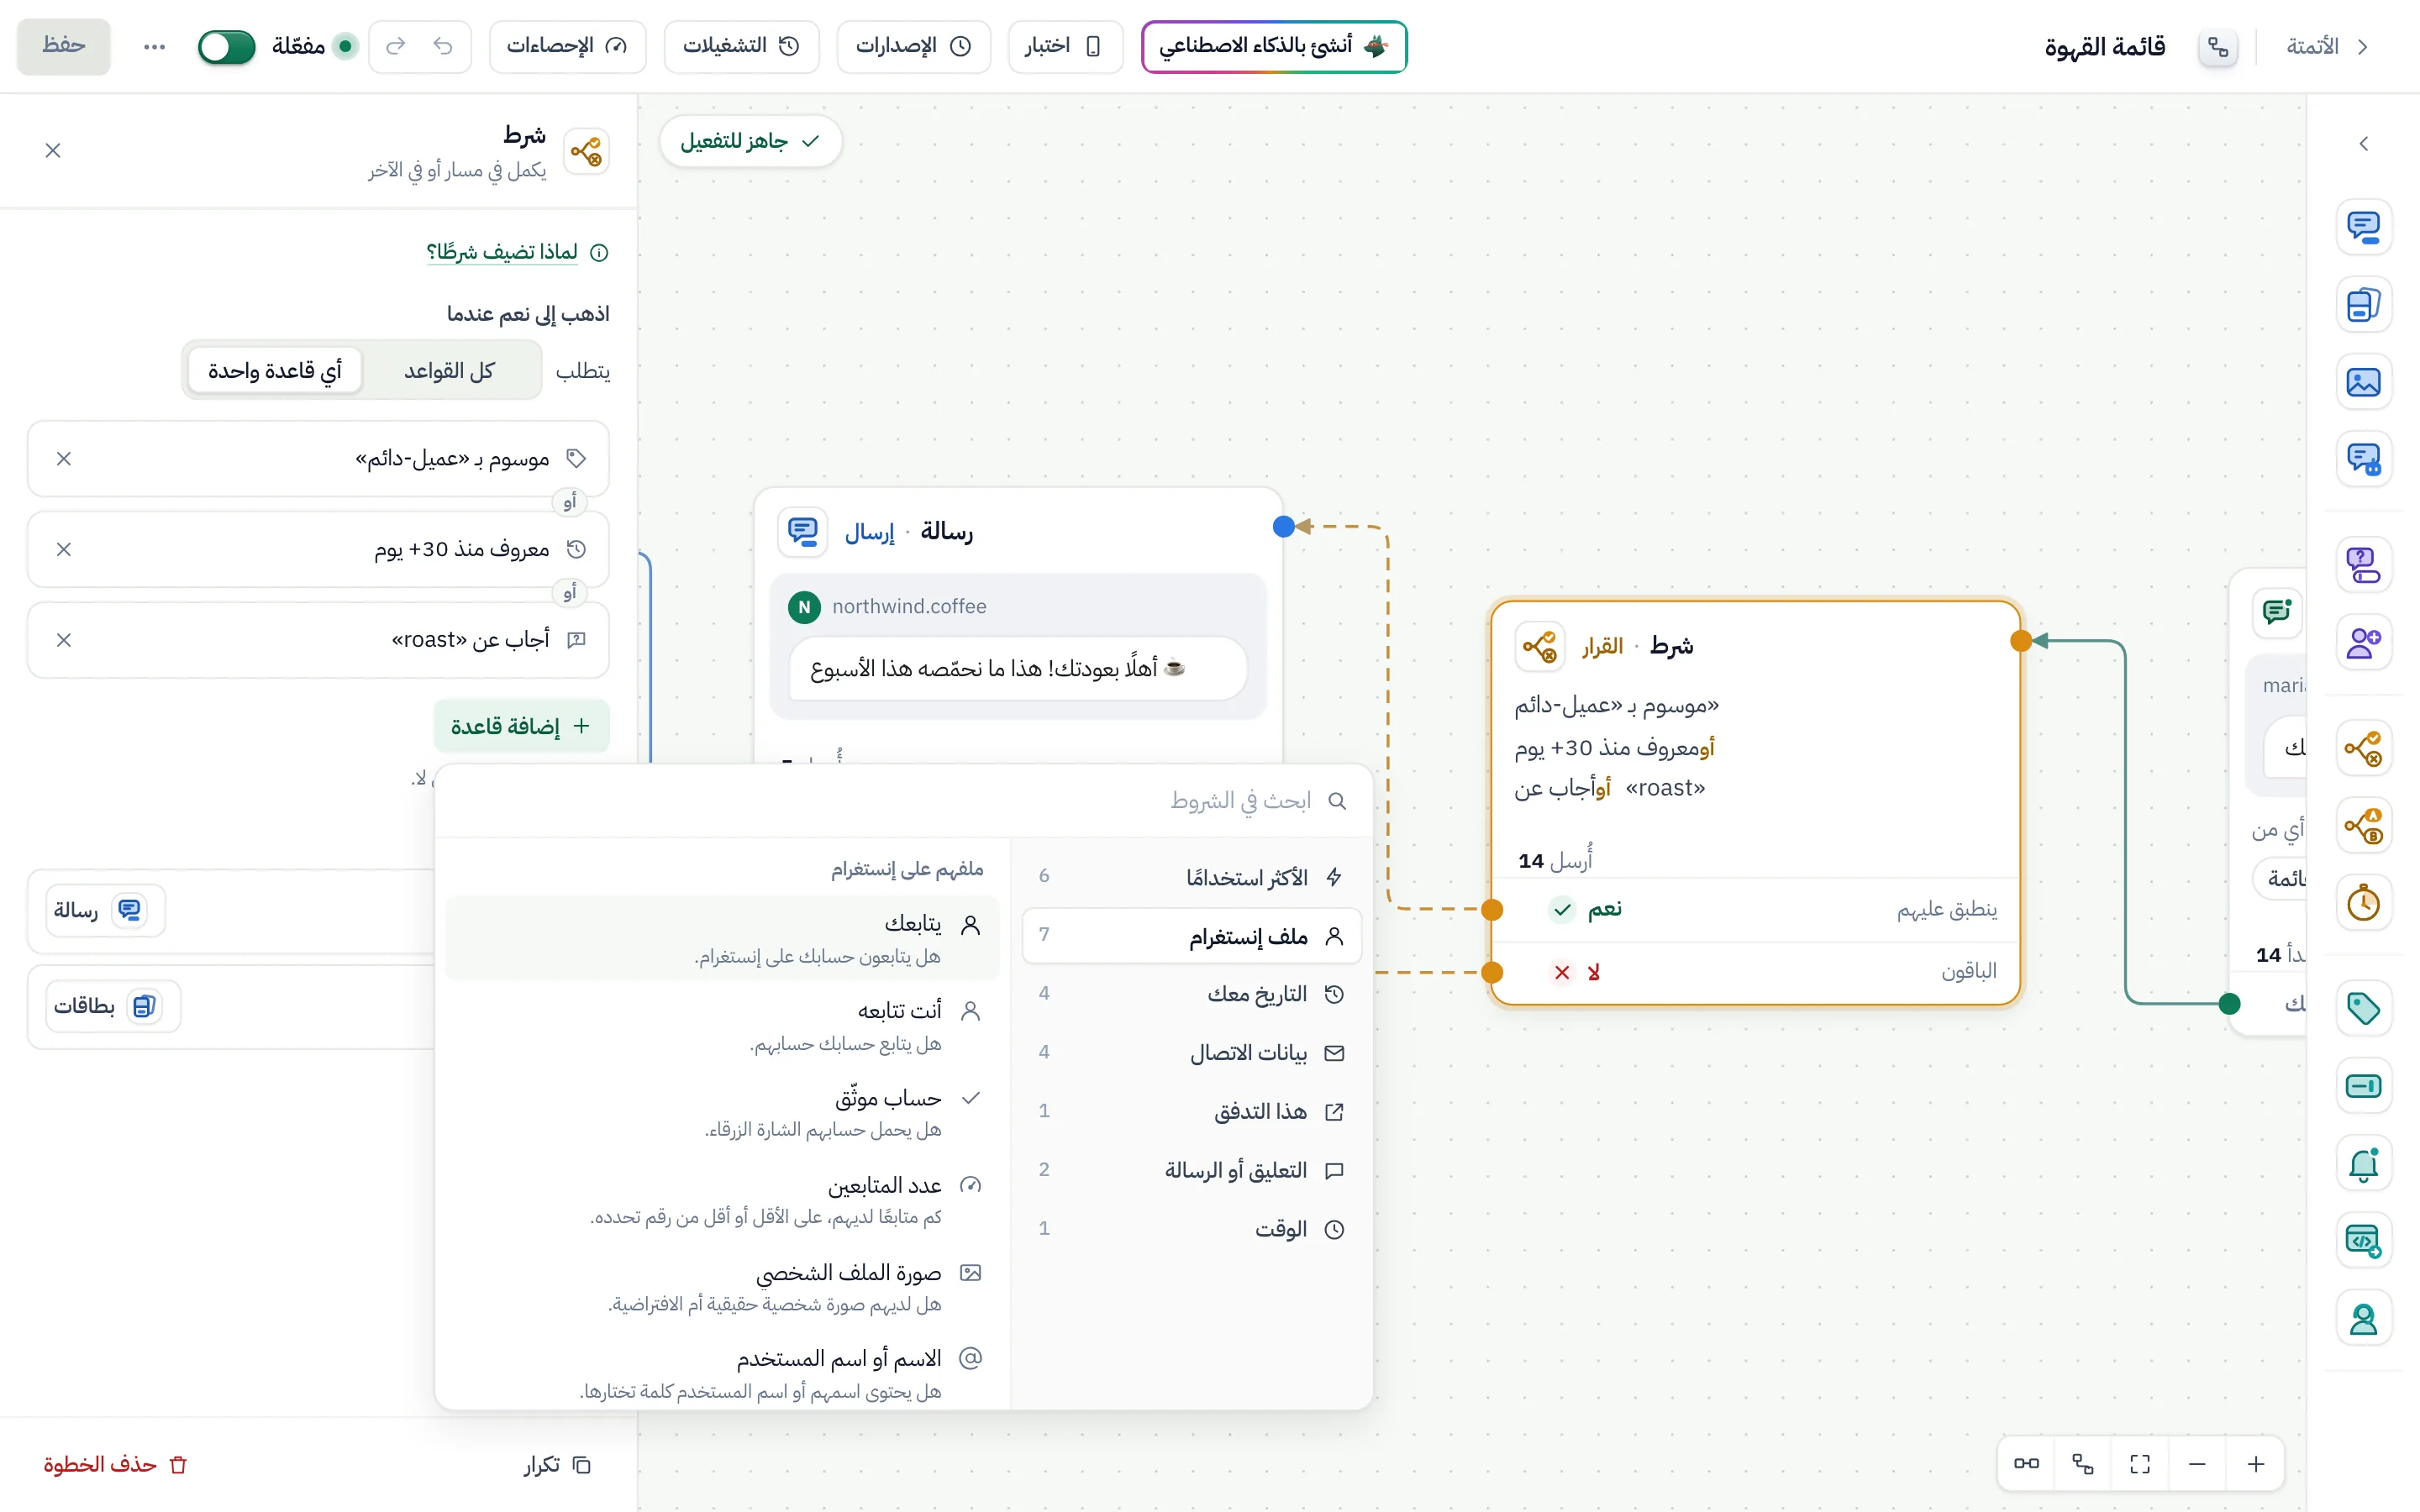The height and width of the screenshot is (1512, 2420).
Task: Select أي قاعدة واحدة option
Action: 275,371
